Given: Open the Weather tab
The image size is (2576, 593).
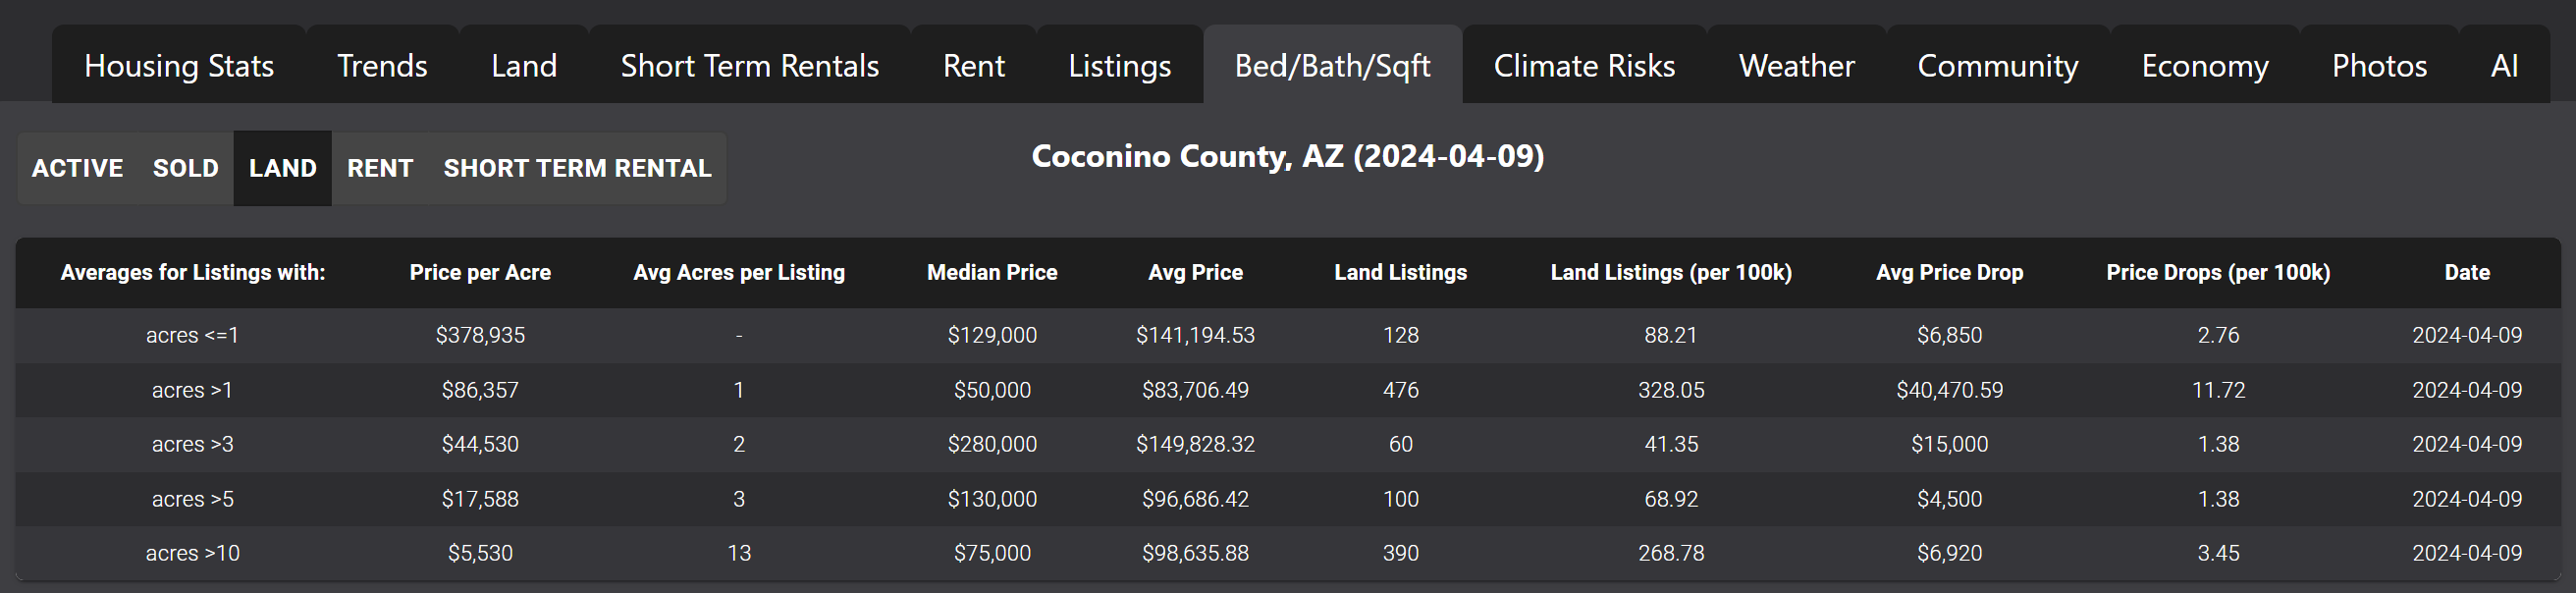Looking at the screenshot, I should (1797, 65).
